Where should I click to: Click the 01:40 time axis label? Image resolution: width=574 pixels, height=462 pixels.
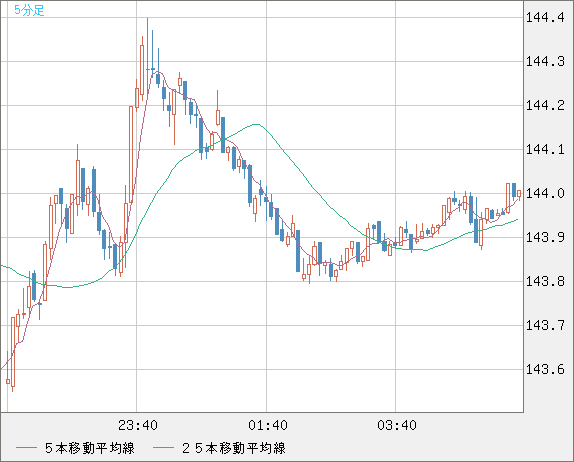point(268,425)
